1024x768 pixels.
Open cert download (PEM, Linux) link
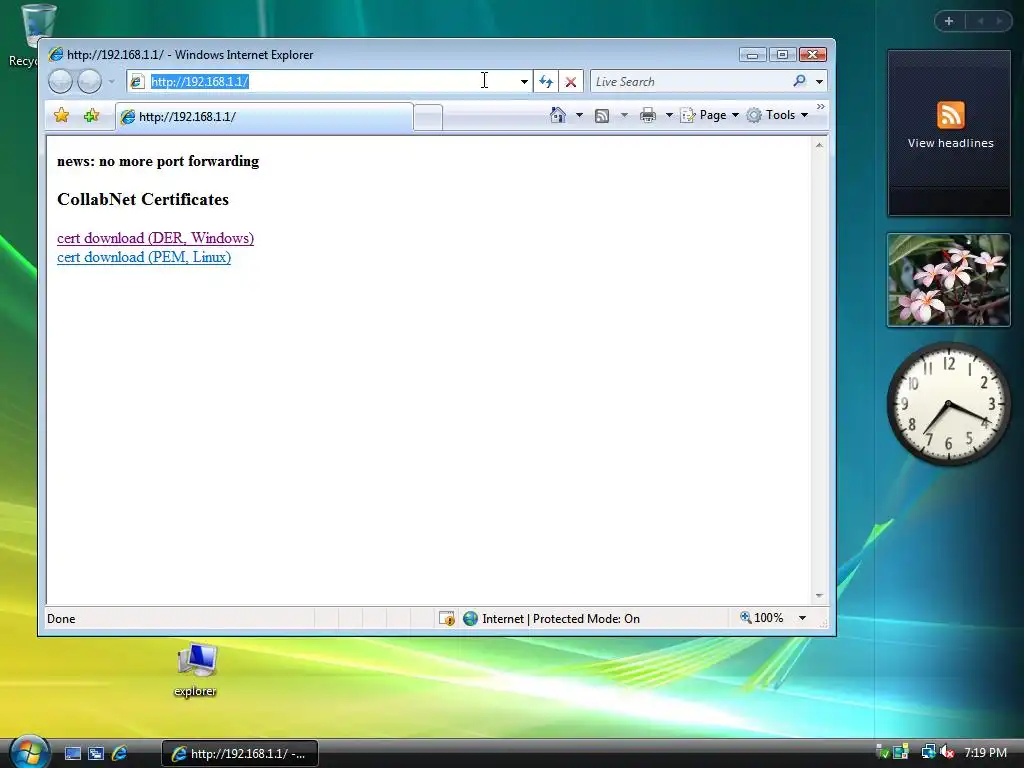point(144,257)
